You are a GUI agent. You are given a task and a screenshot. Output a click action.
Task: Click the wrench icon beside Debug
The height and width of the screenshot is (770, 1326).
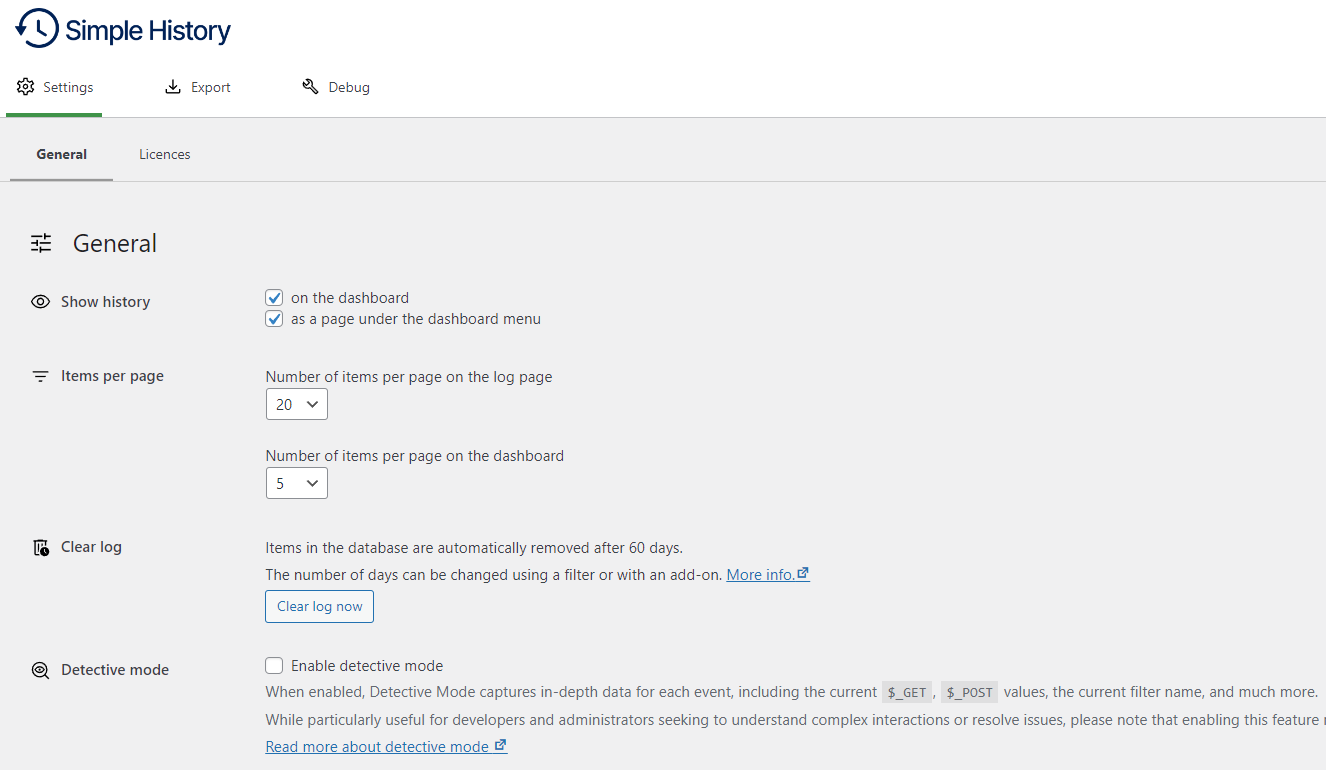310,87
